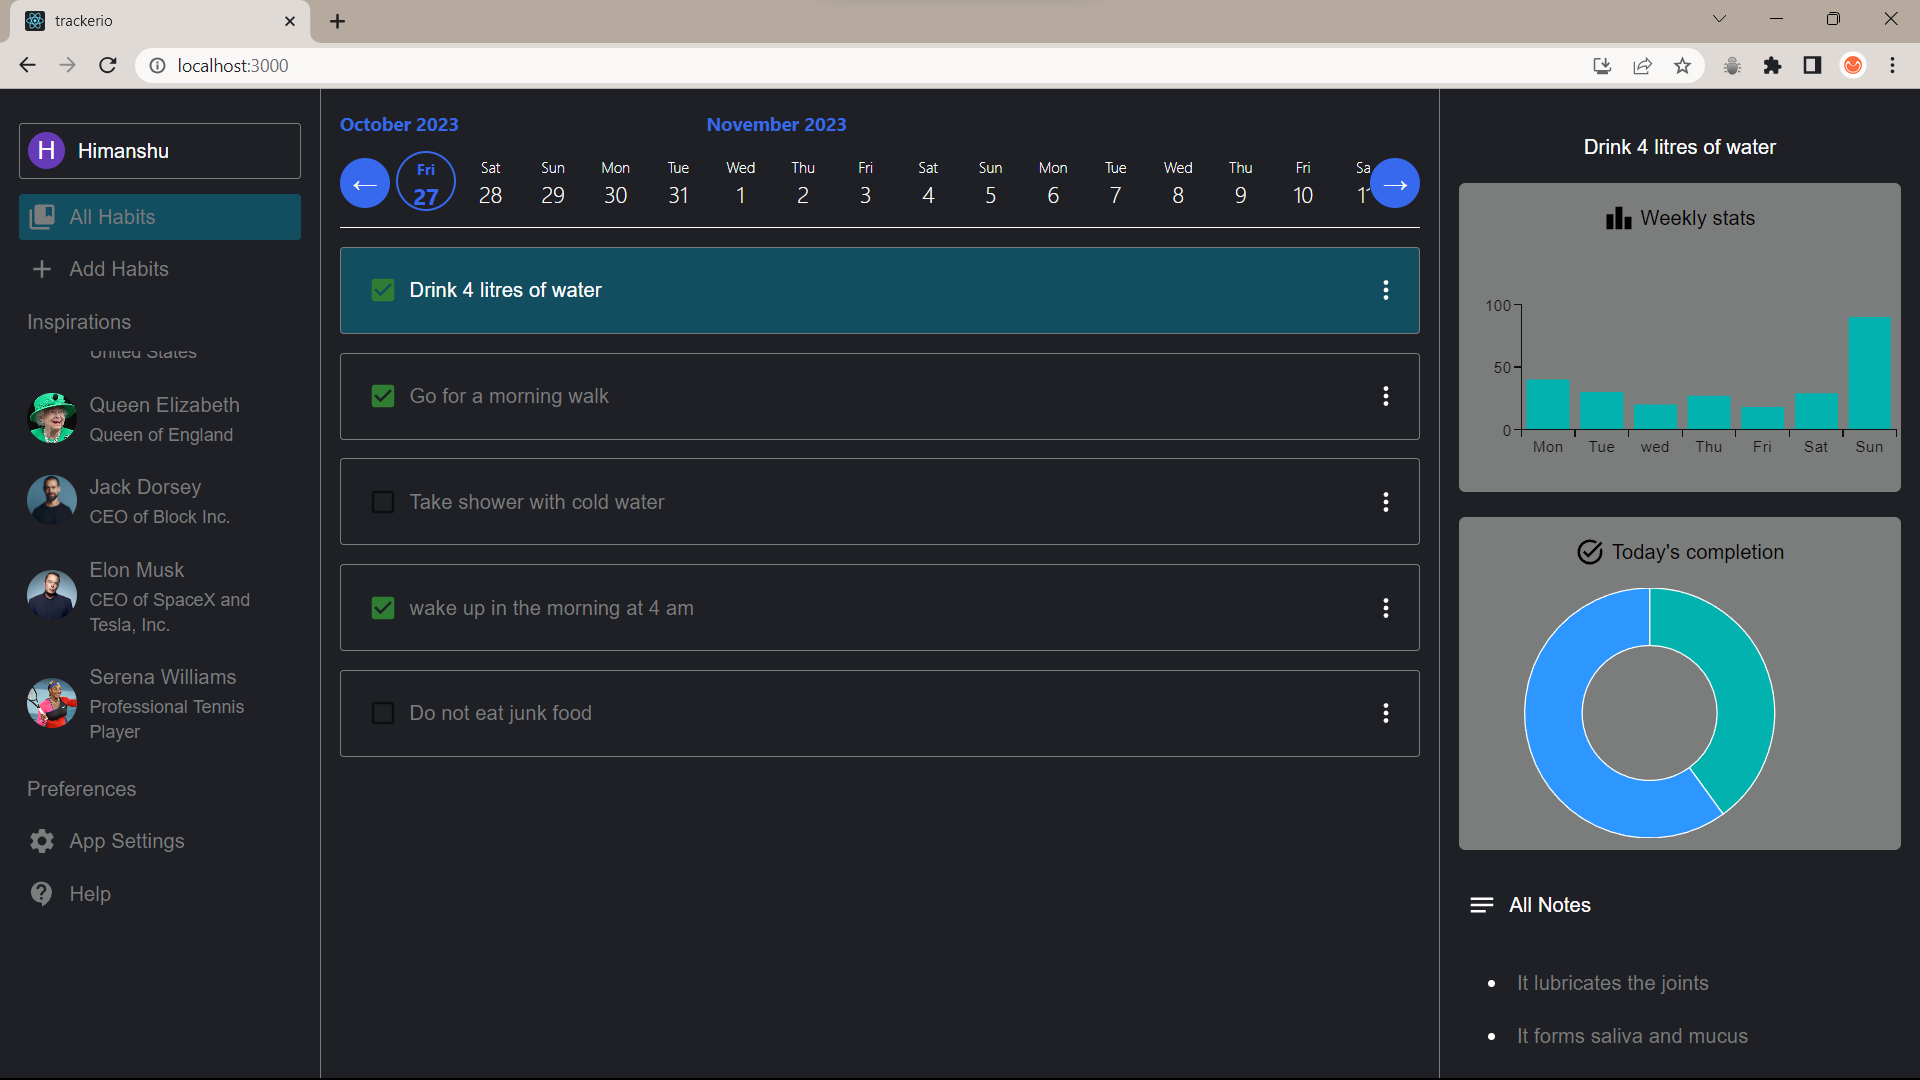Click the previous dates left arrow button
The height and width of the screenshot is (1080, 1920).
click(364, 184)
